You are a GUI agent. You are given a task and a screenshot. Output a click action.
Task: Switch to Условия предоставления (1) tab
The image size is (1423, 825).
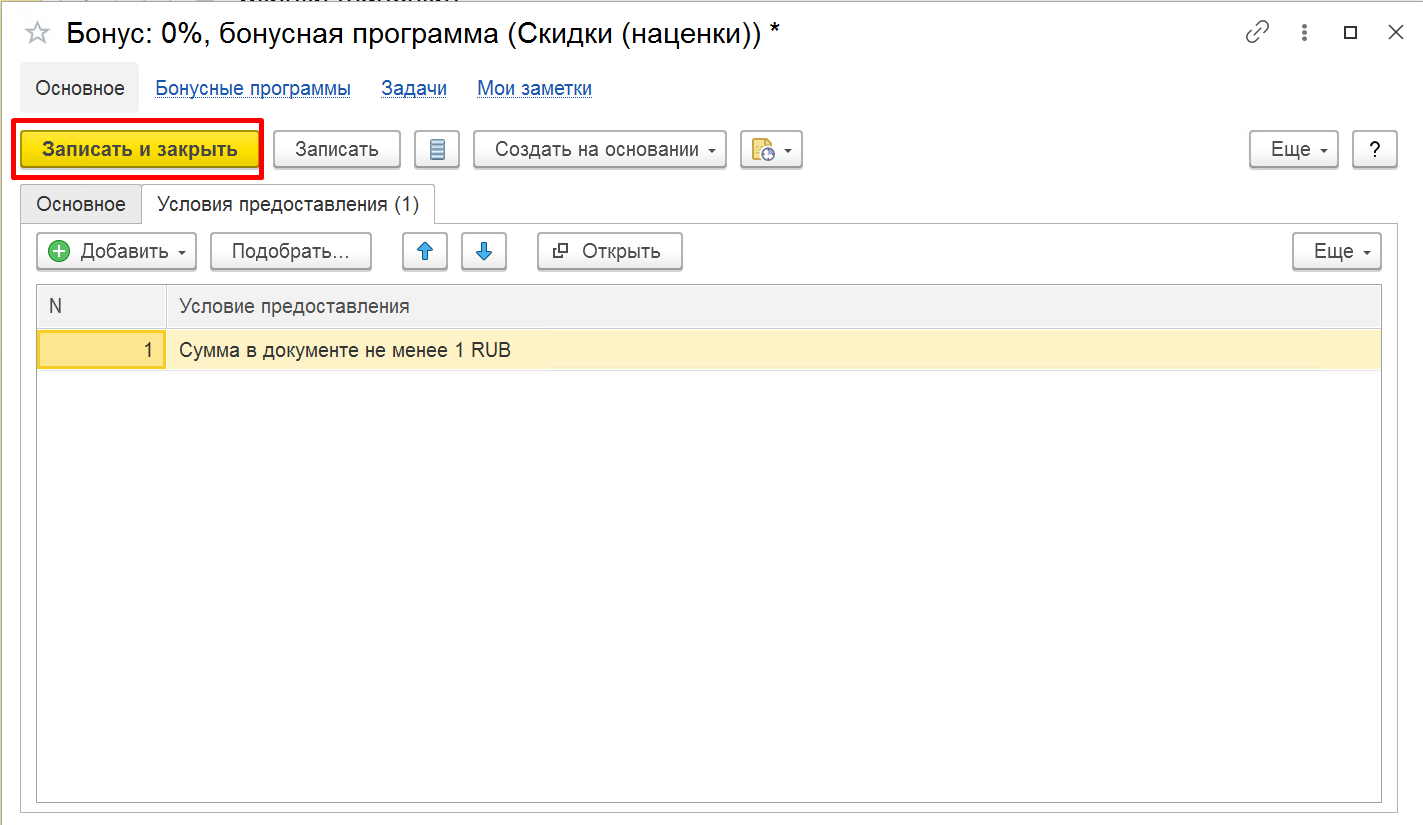288,204
